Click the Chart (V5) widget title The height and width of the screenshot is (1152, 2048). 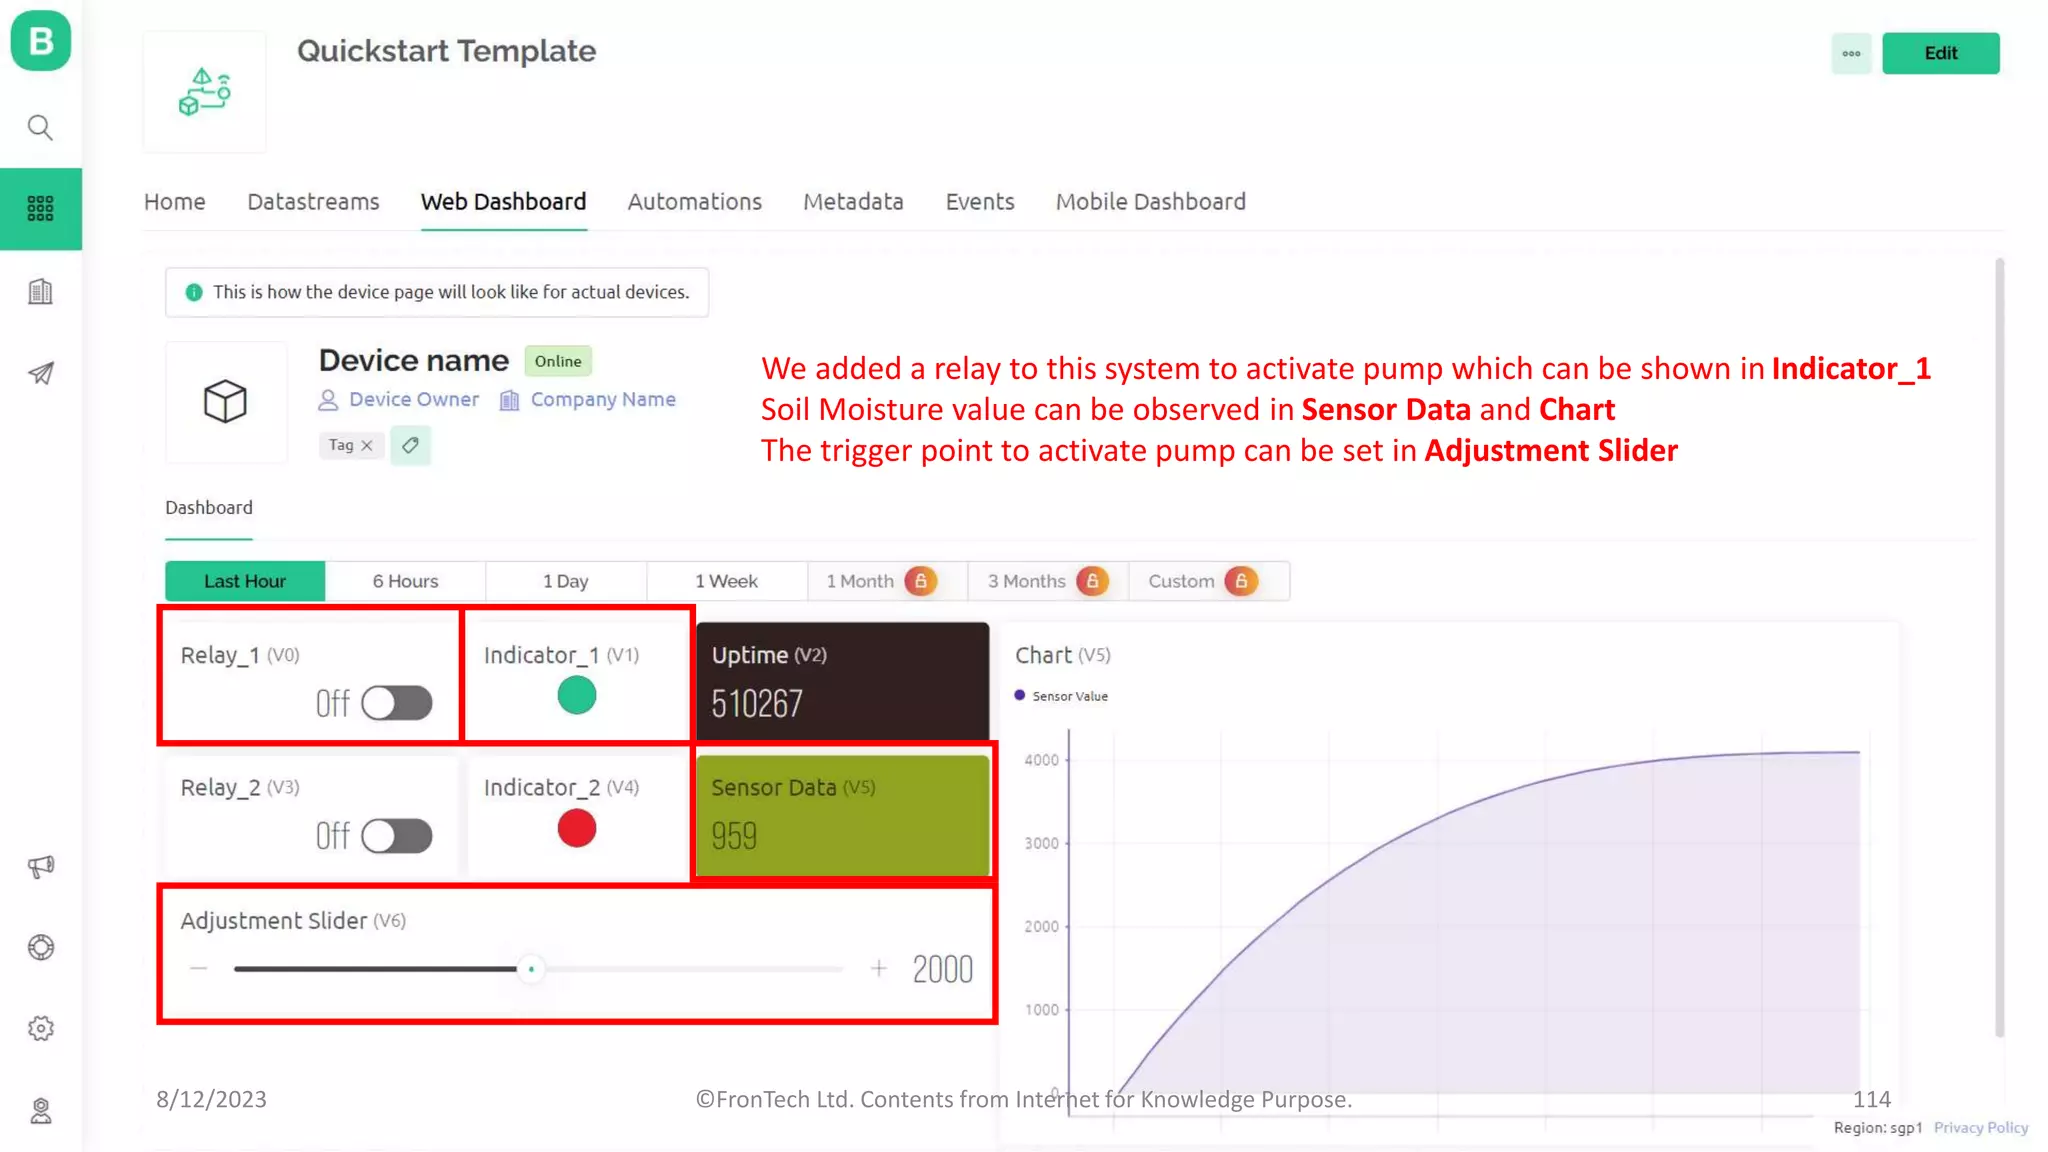(1063, 655)
